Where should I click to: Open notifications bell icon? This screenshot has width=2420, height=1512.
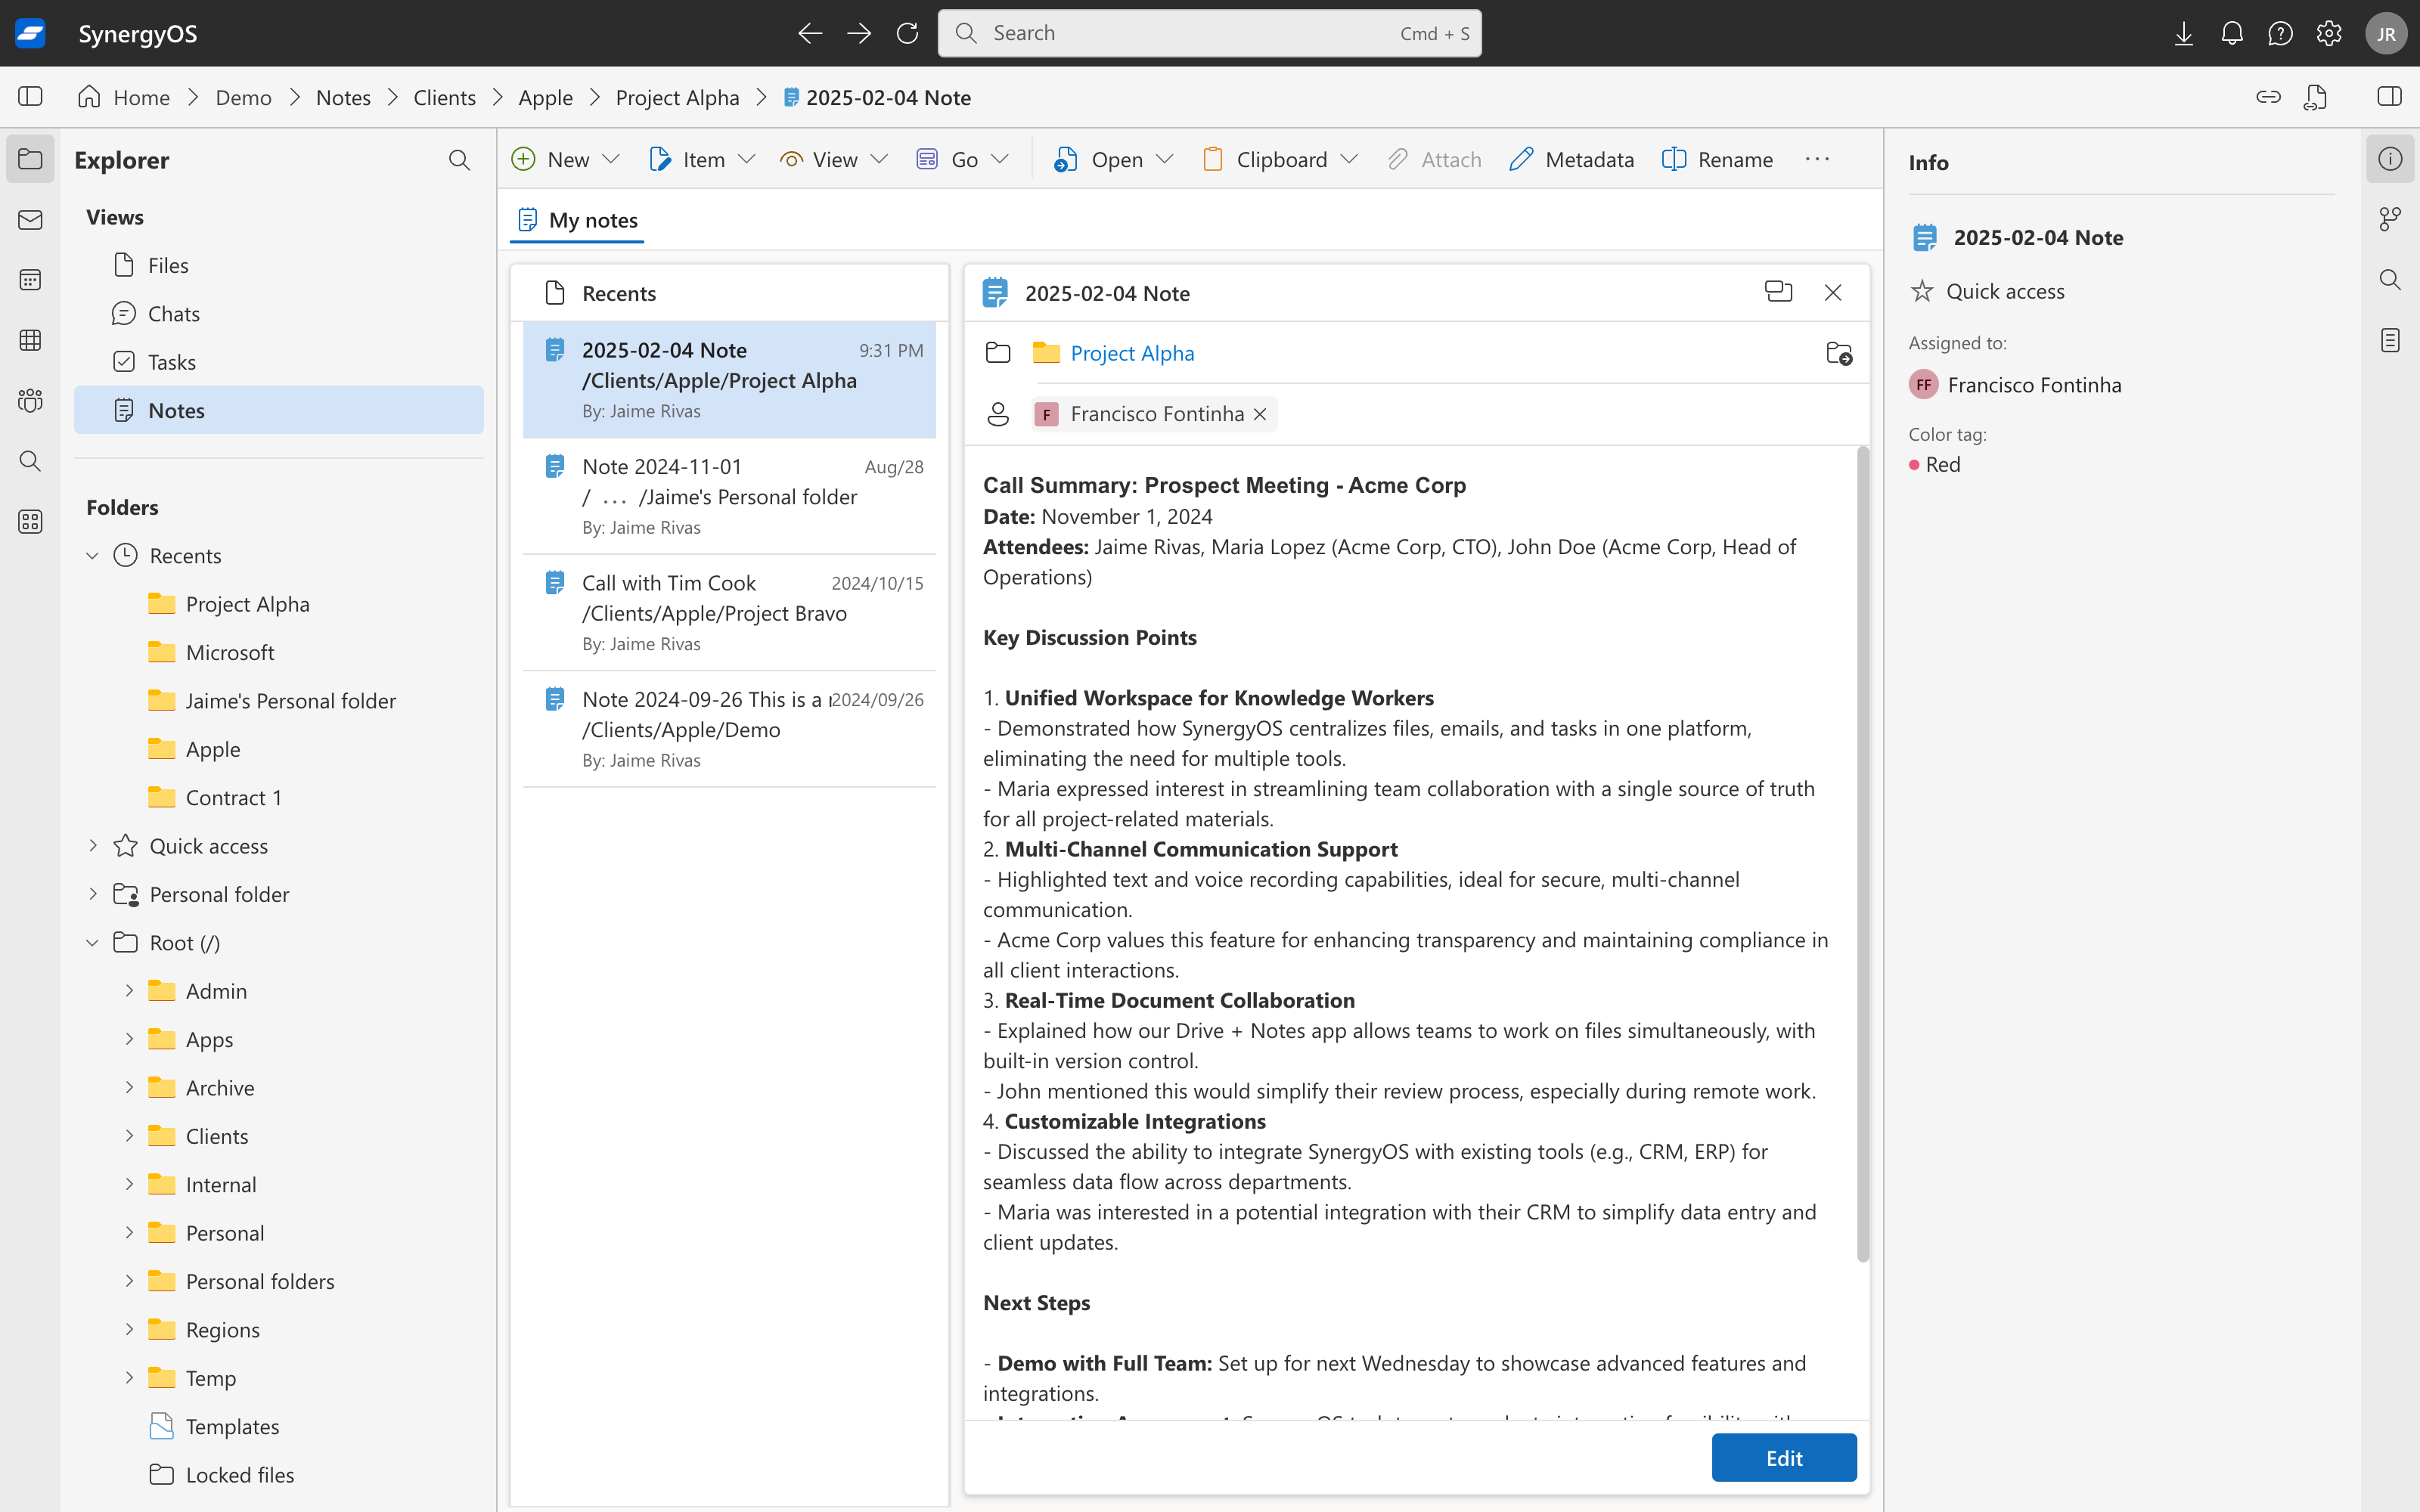(2231, 33)
